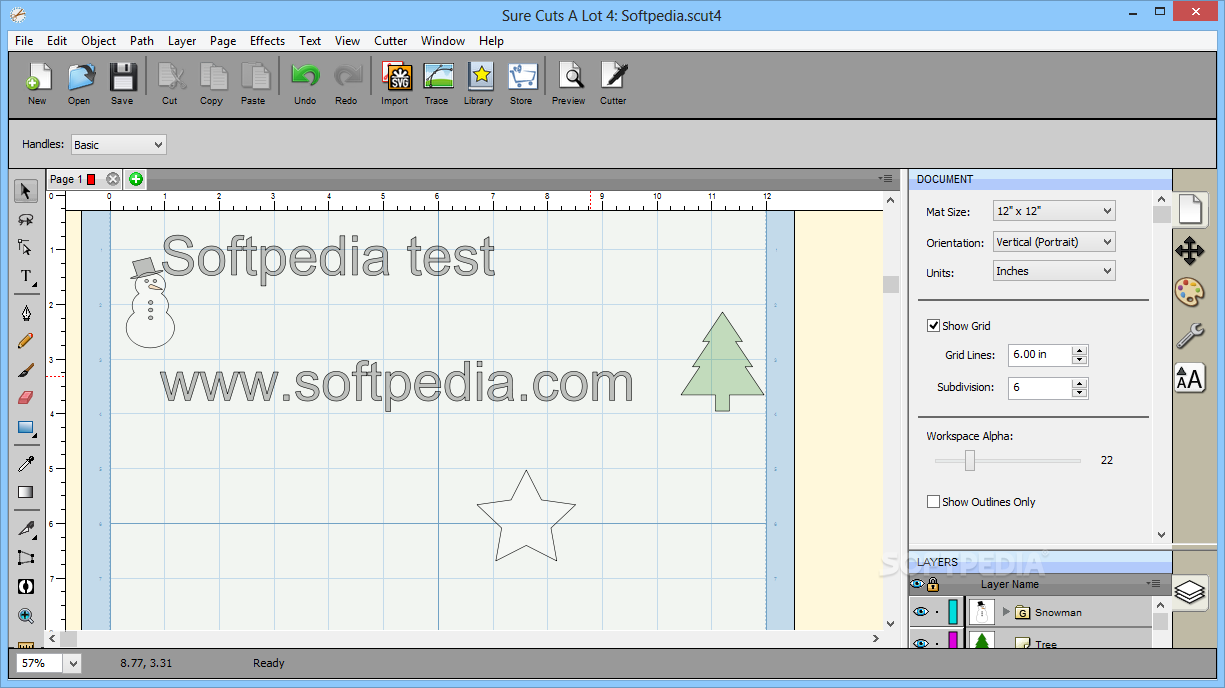
Task: Open the Mat Size dropdown
Action: pyautogui.click(x=1055, y=211)
